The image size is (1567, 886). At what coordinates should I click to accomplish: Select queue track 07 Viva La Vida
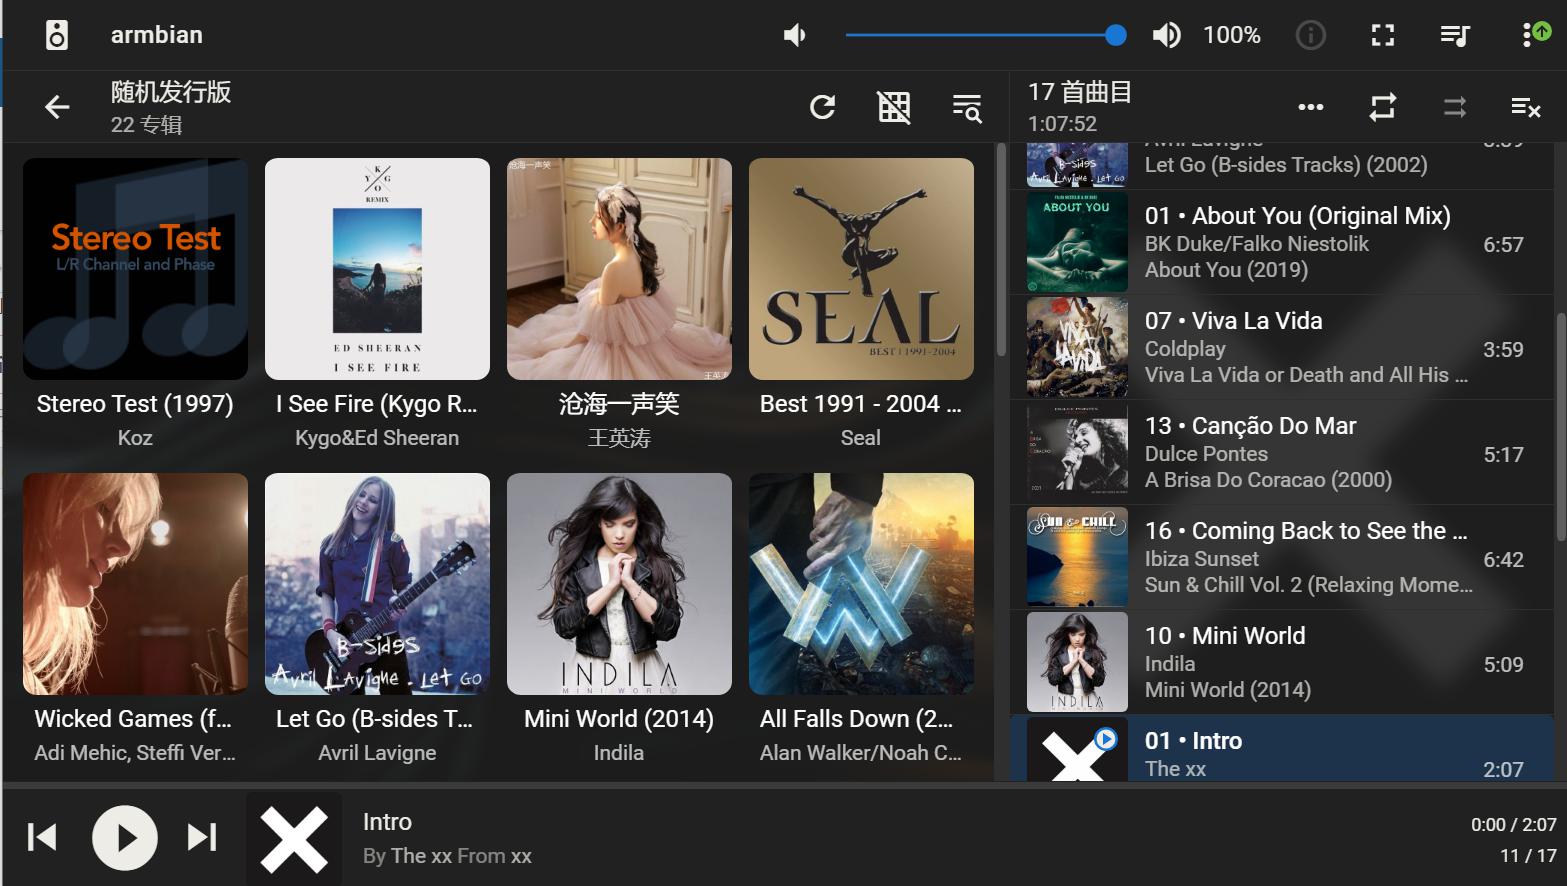tap(1282, 347)
